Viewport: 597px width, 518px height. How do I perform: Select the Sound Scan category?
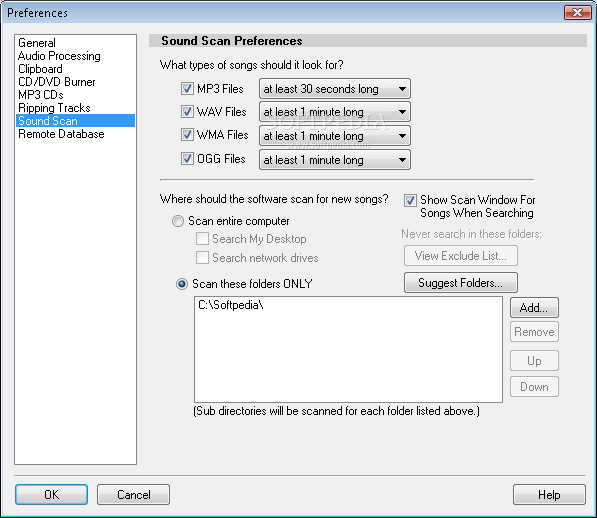tap(75, 121)
